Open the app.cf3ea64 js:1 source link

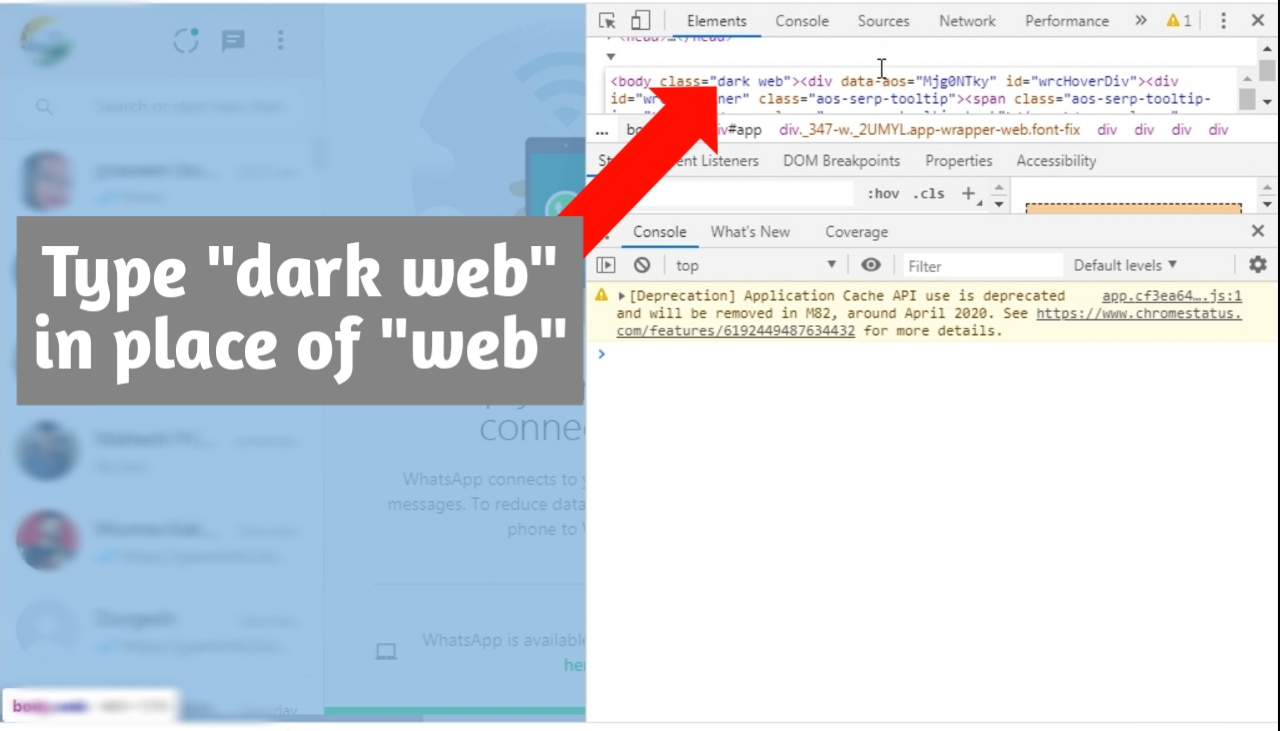[x=1172, y=296]
